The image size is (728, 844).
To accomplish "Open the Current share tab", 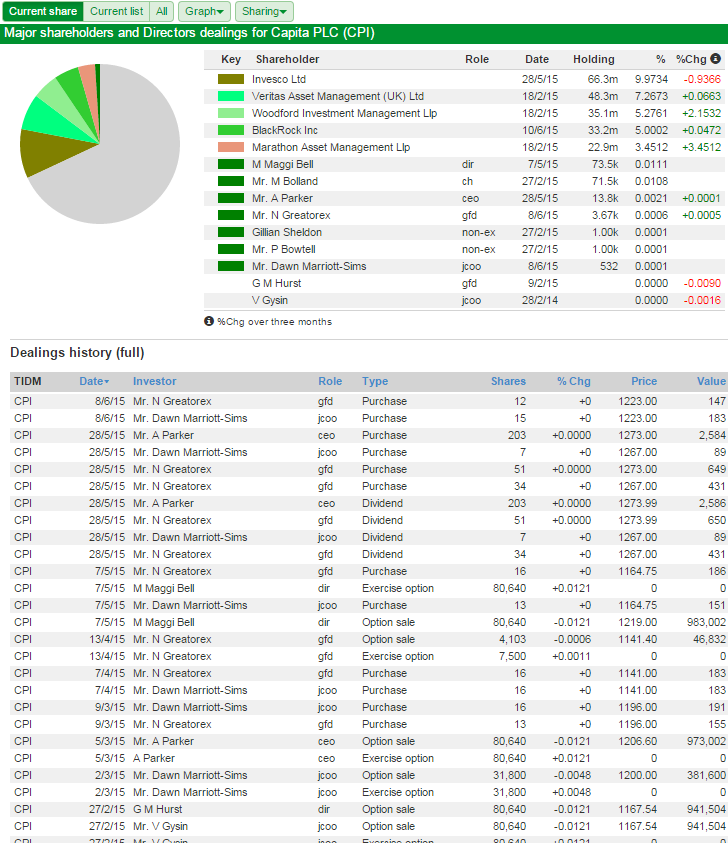I will (x=43, y=11).
